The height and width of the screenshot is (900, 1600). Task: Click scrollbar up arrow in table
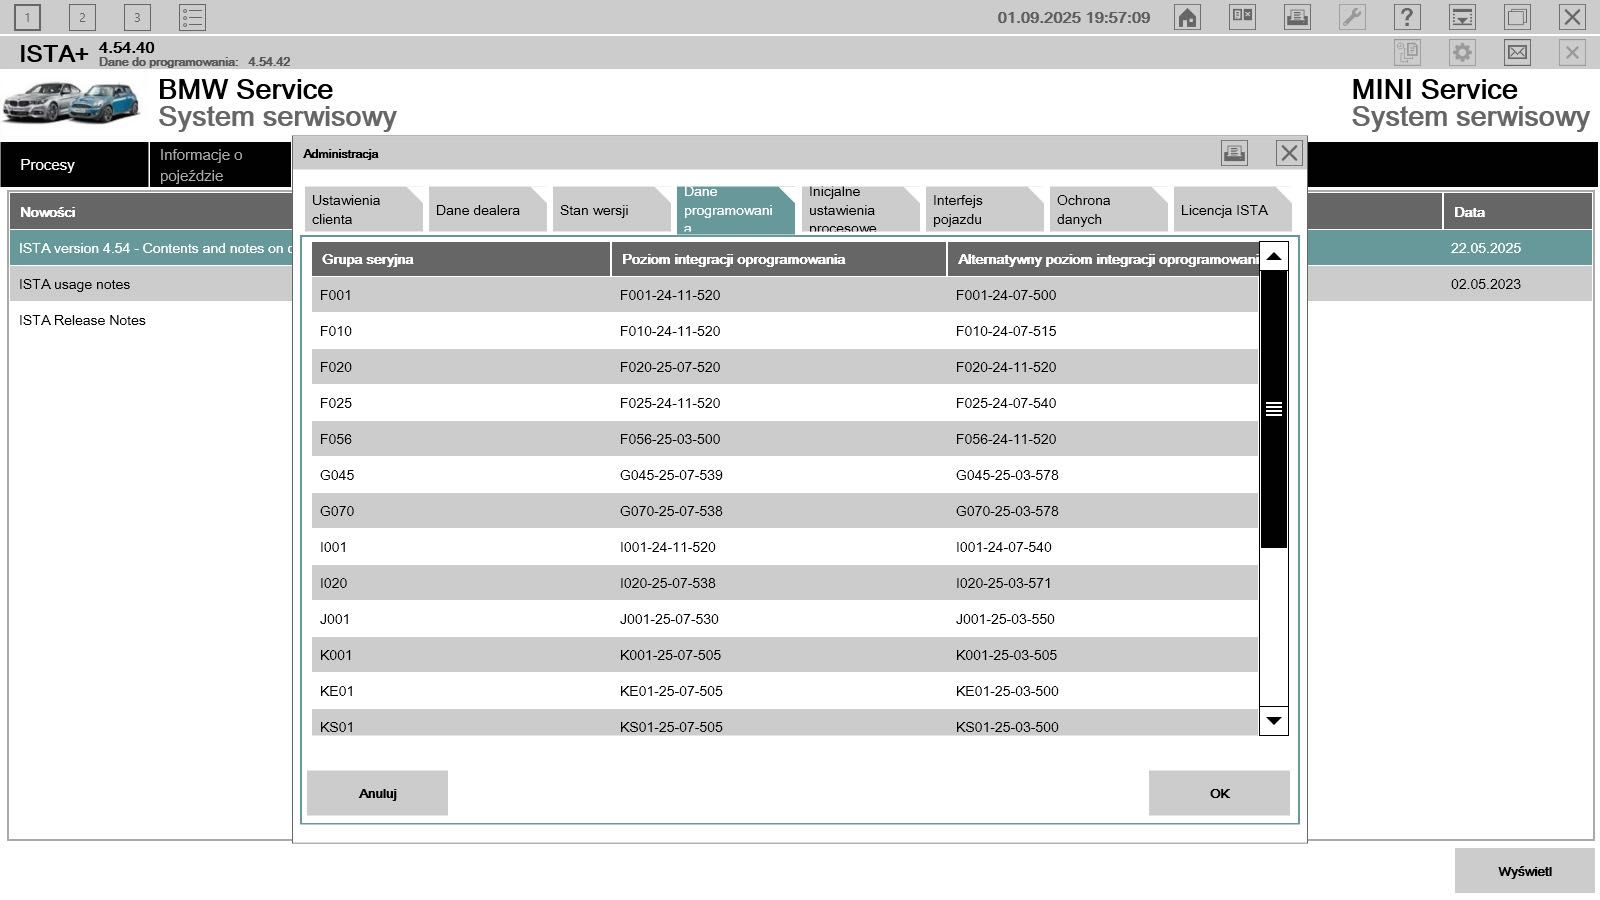click(1273, 257)
